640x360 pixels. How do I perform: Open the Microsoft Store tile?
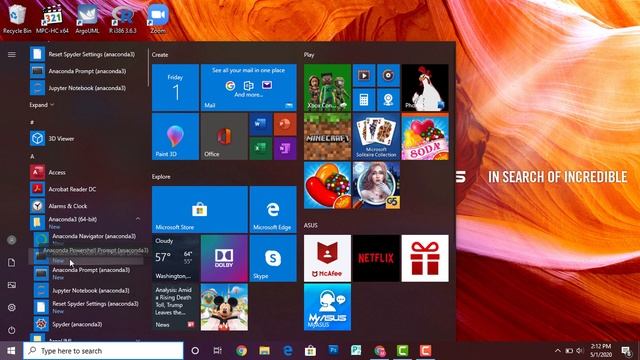(x=200, y=209)
